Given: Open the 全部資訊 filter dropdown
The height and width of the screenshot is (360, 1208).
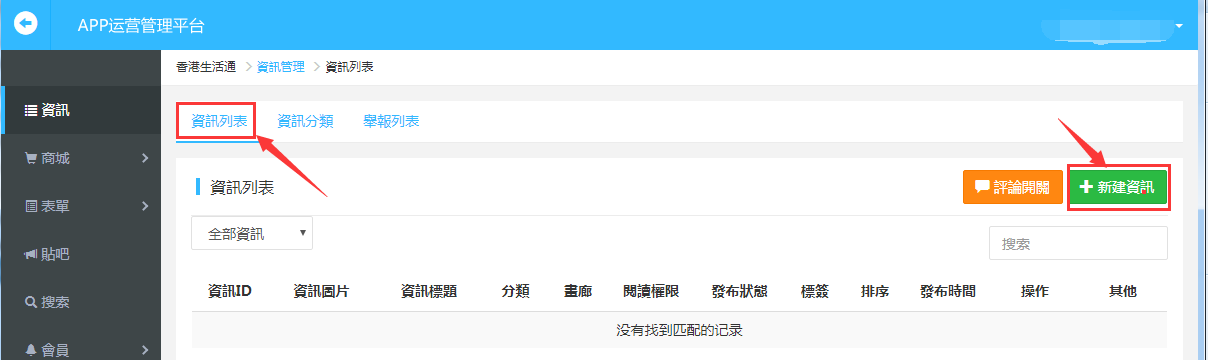Looking at the screenshot, I should 252,233.
